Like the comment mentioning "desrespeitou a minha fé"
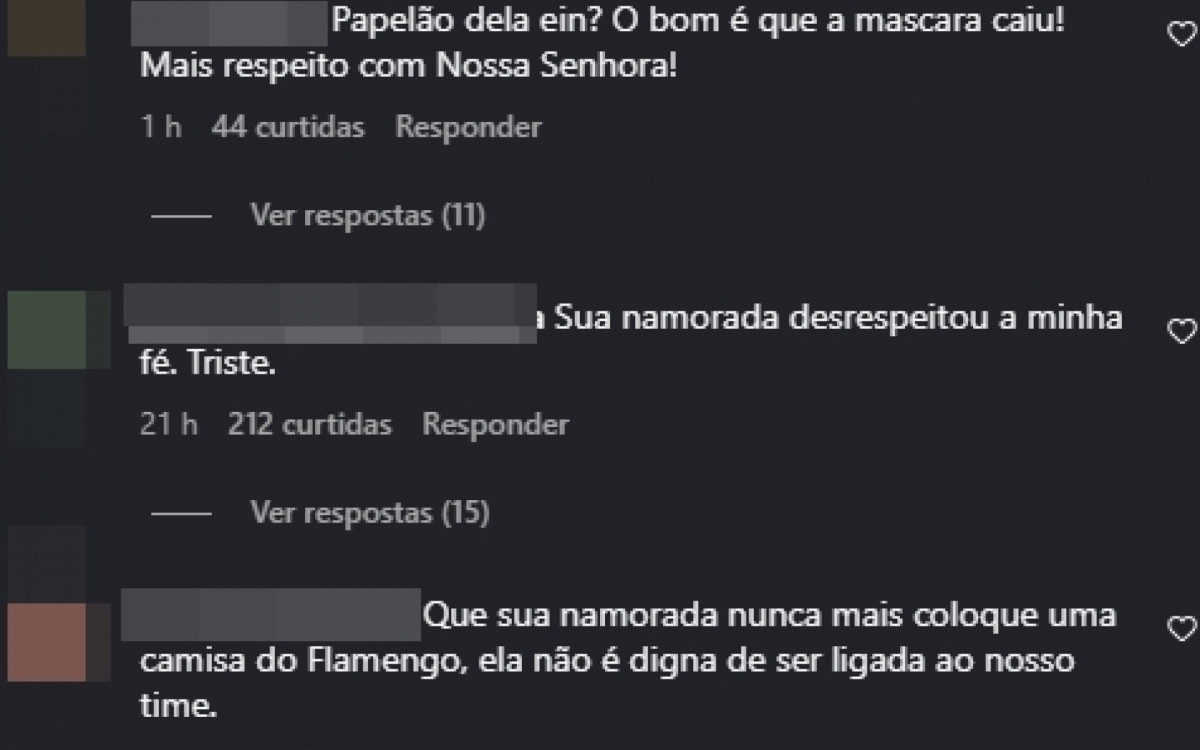This screenshot has width=1200, height=750. [x=1180, y=330]
